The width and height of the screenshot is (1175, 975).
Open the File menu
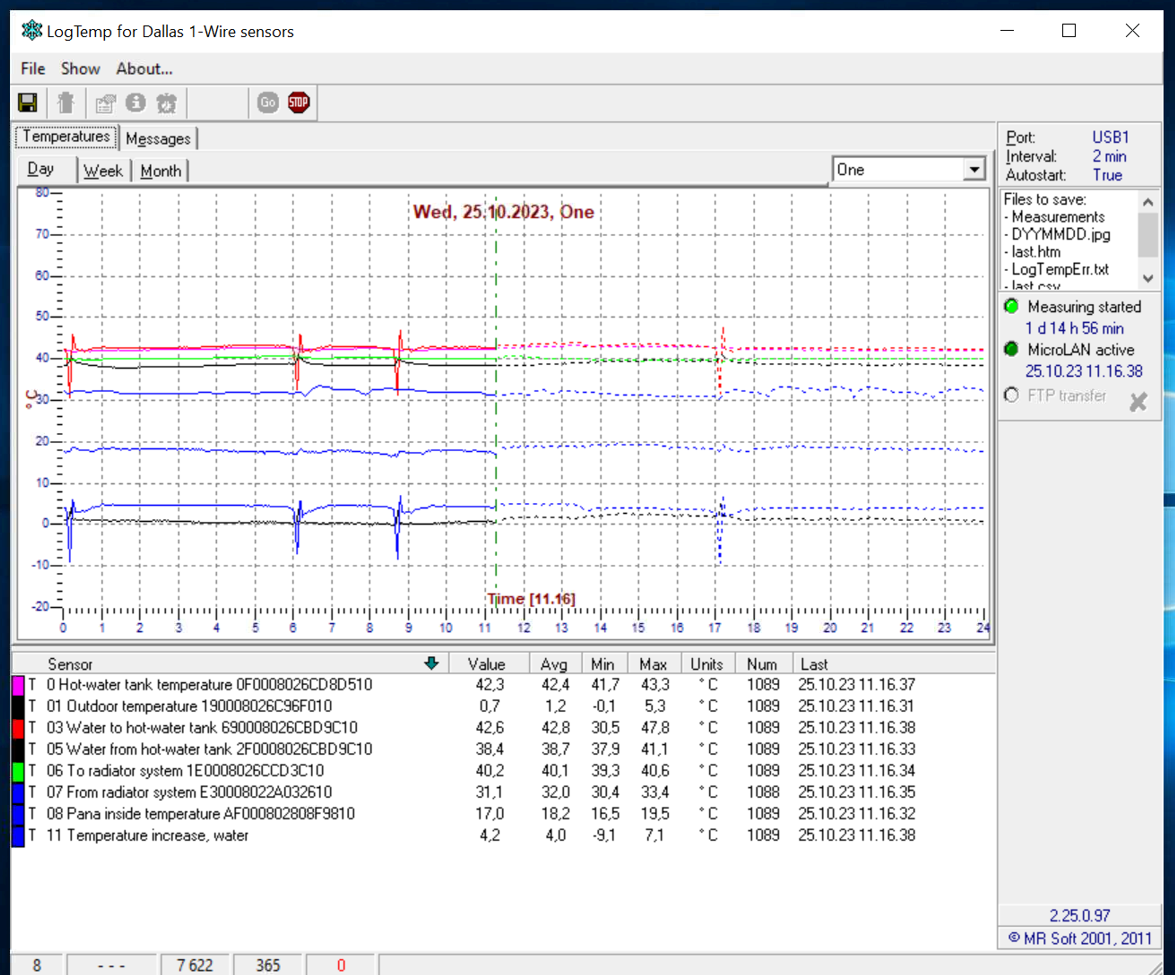[33, 69]
